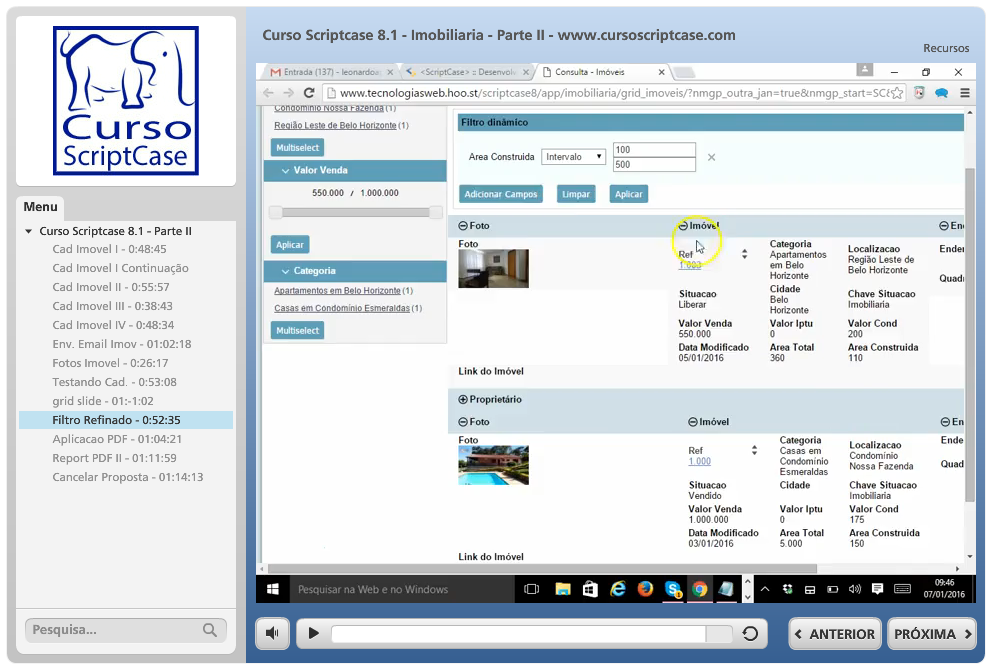Screen dimensions: 991x670
Task: Open Windows Start menu
Action: coord(272,589)
